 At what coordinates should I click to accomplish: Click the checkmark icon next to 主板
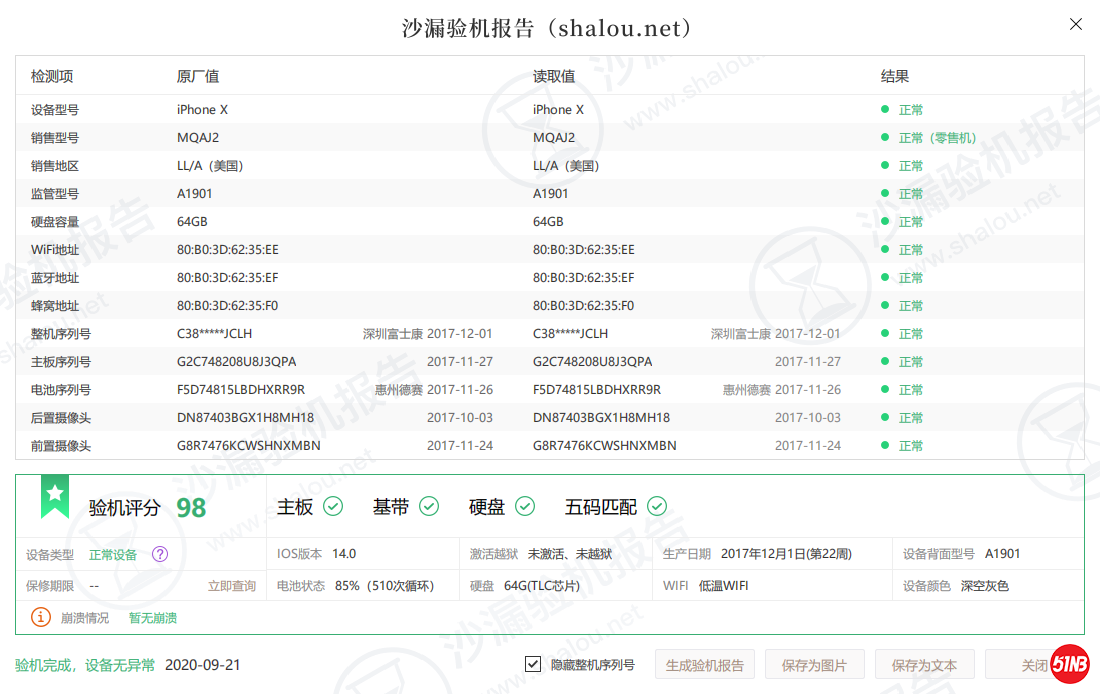[x=333, y=507]
